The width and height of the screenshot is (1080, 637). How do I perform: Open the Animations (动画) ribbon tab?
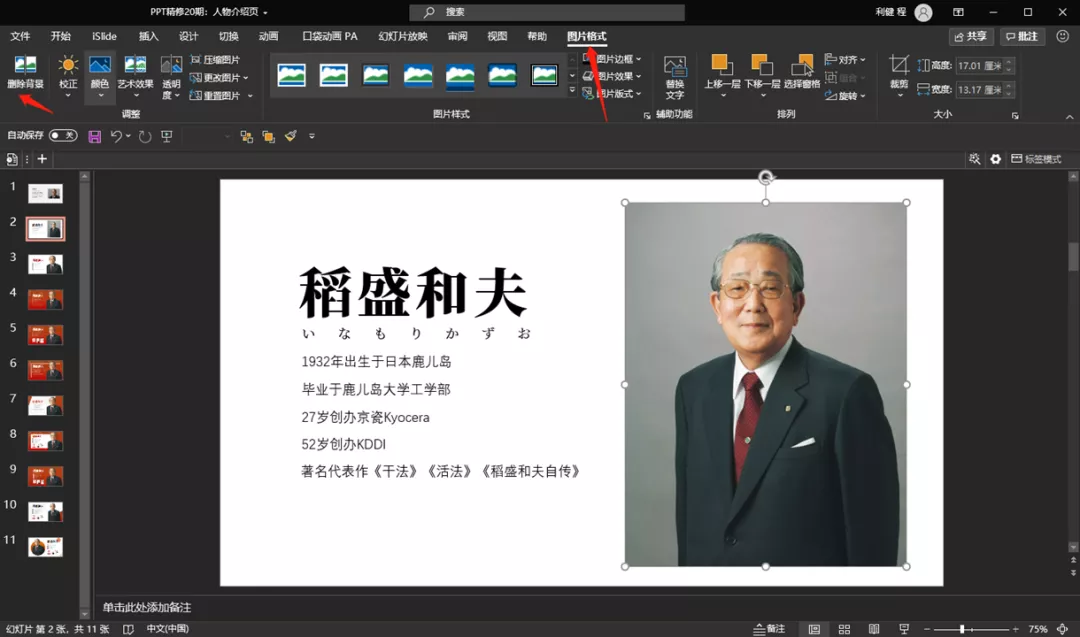pos(268,36)
